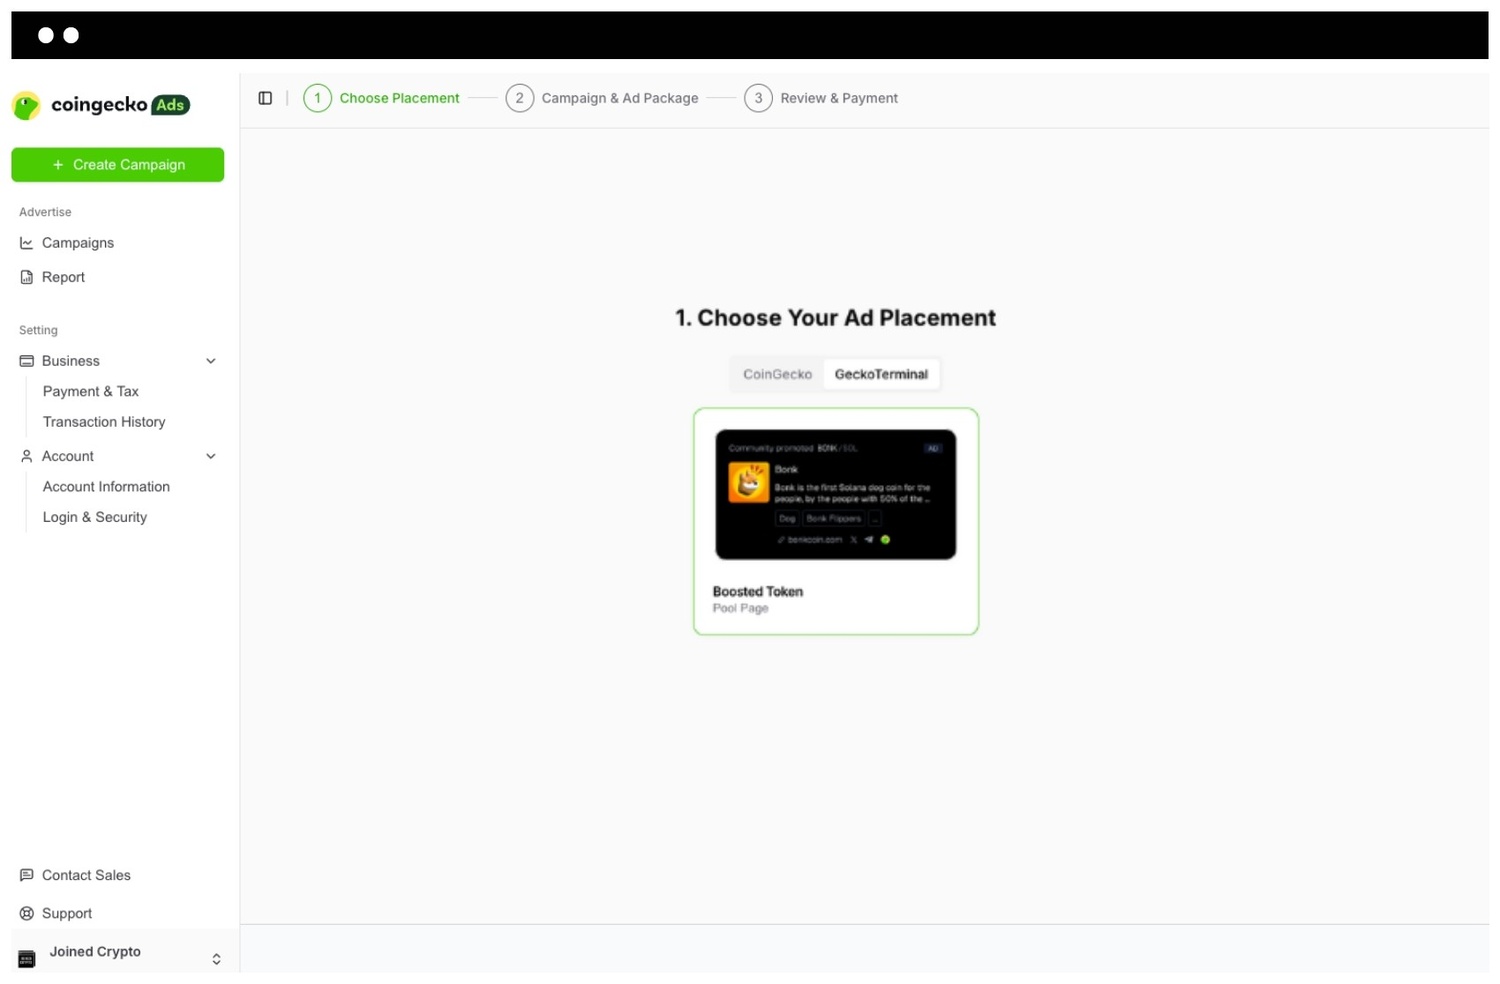Click the Report document icon
Image resolution: width=1500 pixels, height=984 pixels.
point(27,277)
